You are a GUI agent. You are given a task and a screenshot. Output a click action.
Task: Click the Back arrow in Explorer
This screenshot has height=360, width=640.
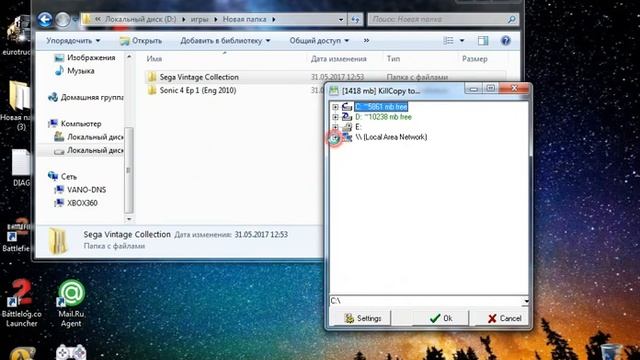45,19
